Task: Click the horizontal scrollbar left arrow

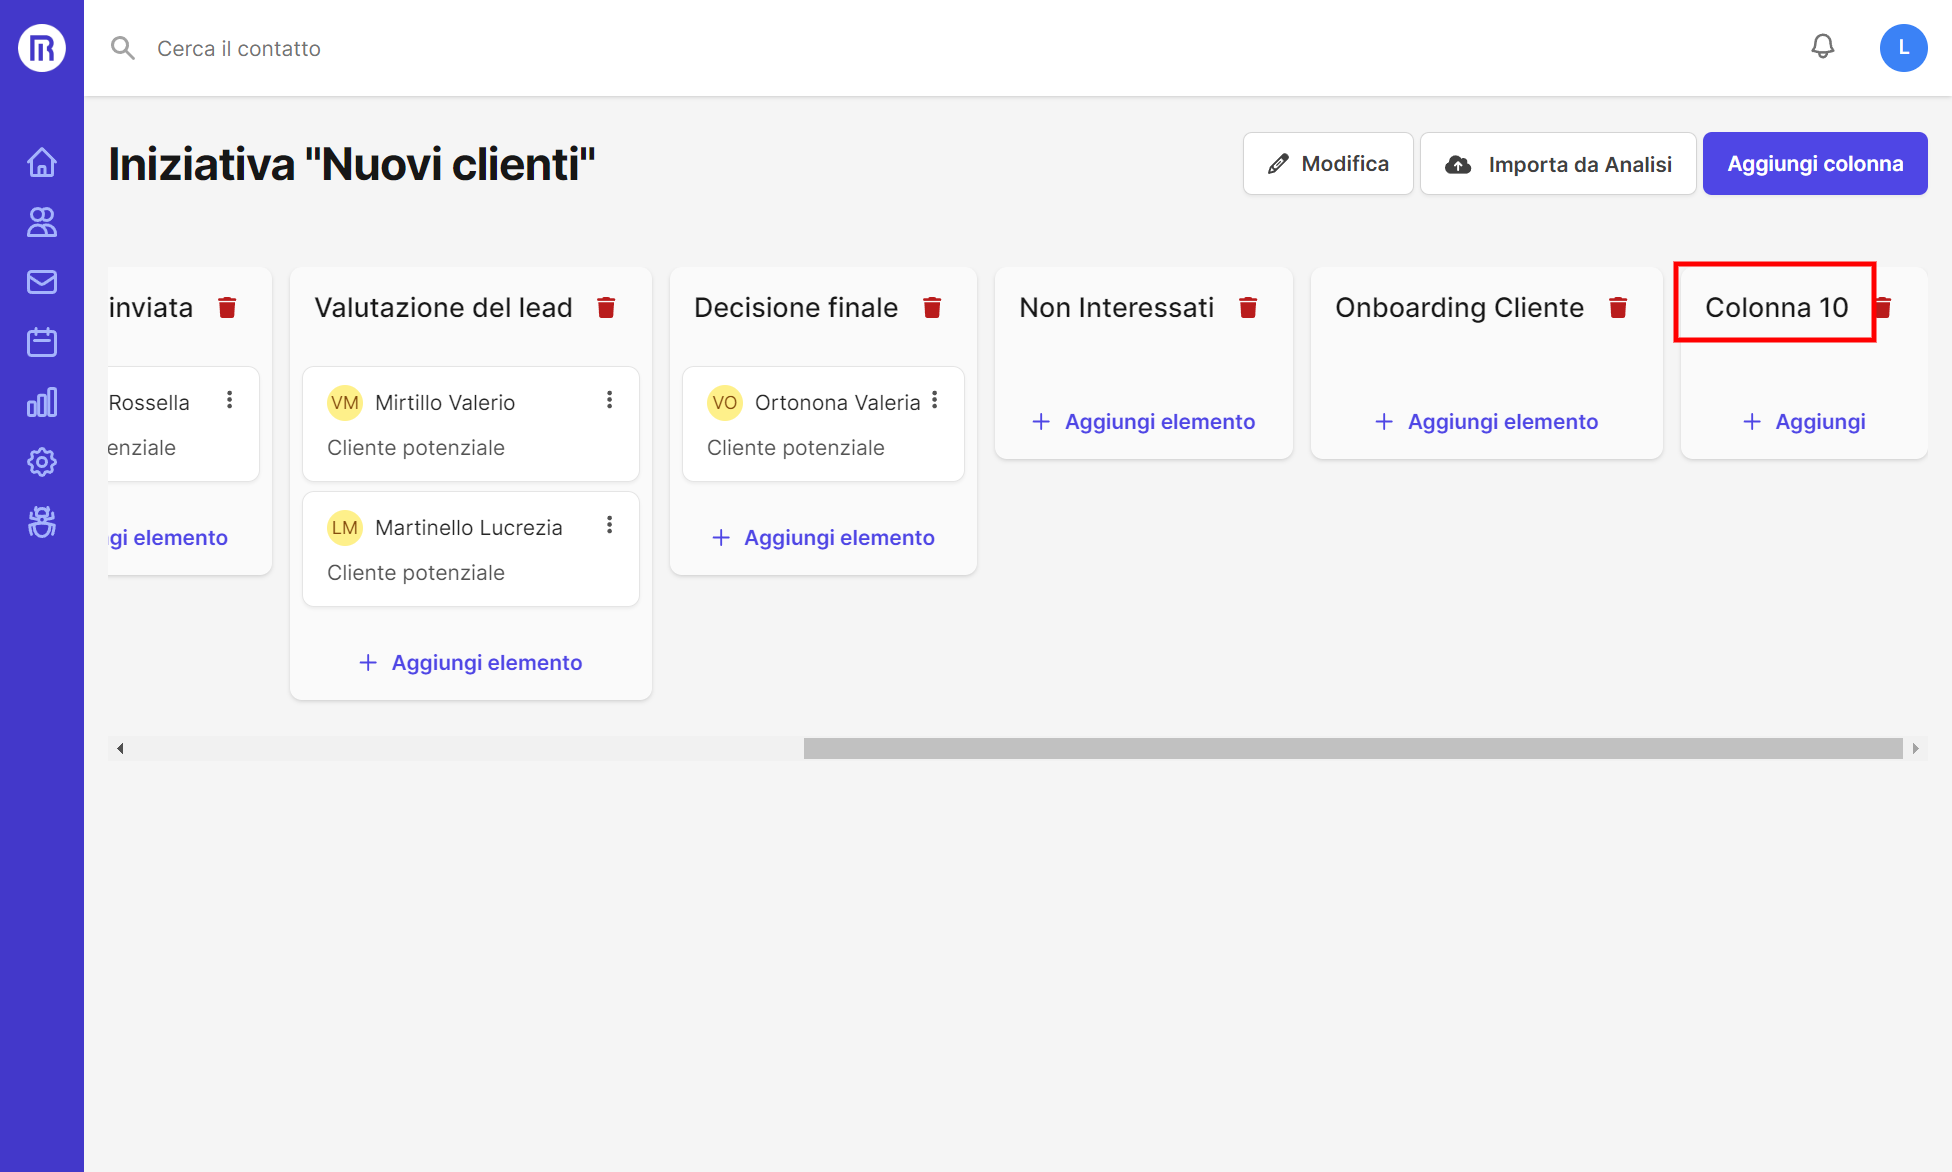Action: 120,748
